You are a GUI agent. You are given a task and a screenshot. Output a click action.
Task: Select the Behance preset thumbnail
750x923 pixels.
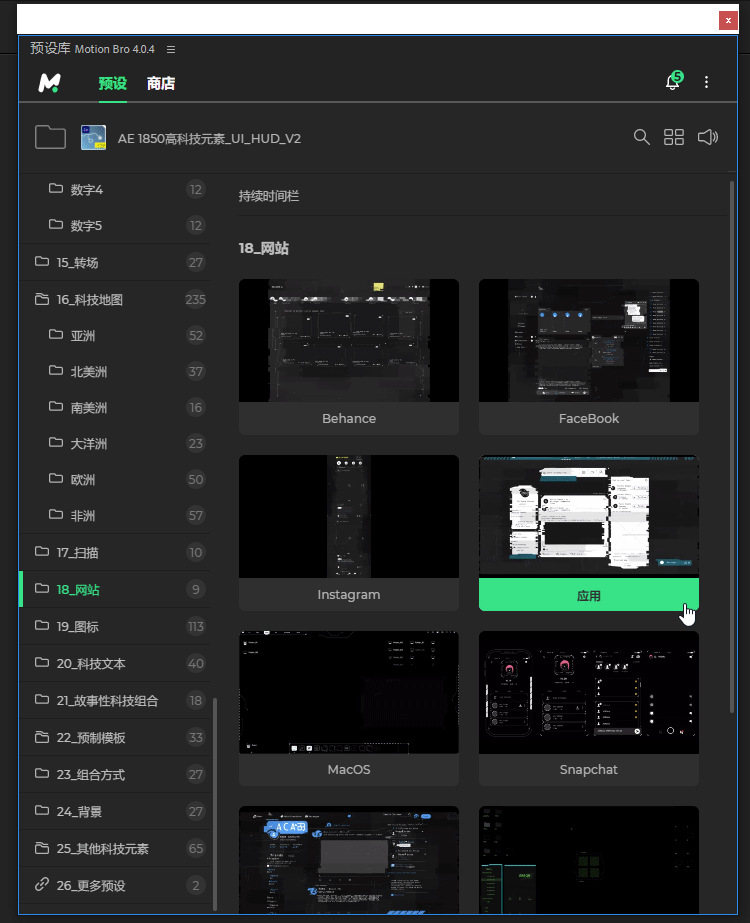click(x=349, y=340)
